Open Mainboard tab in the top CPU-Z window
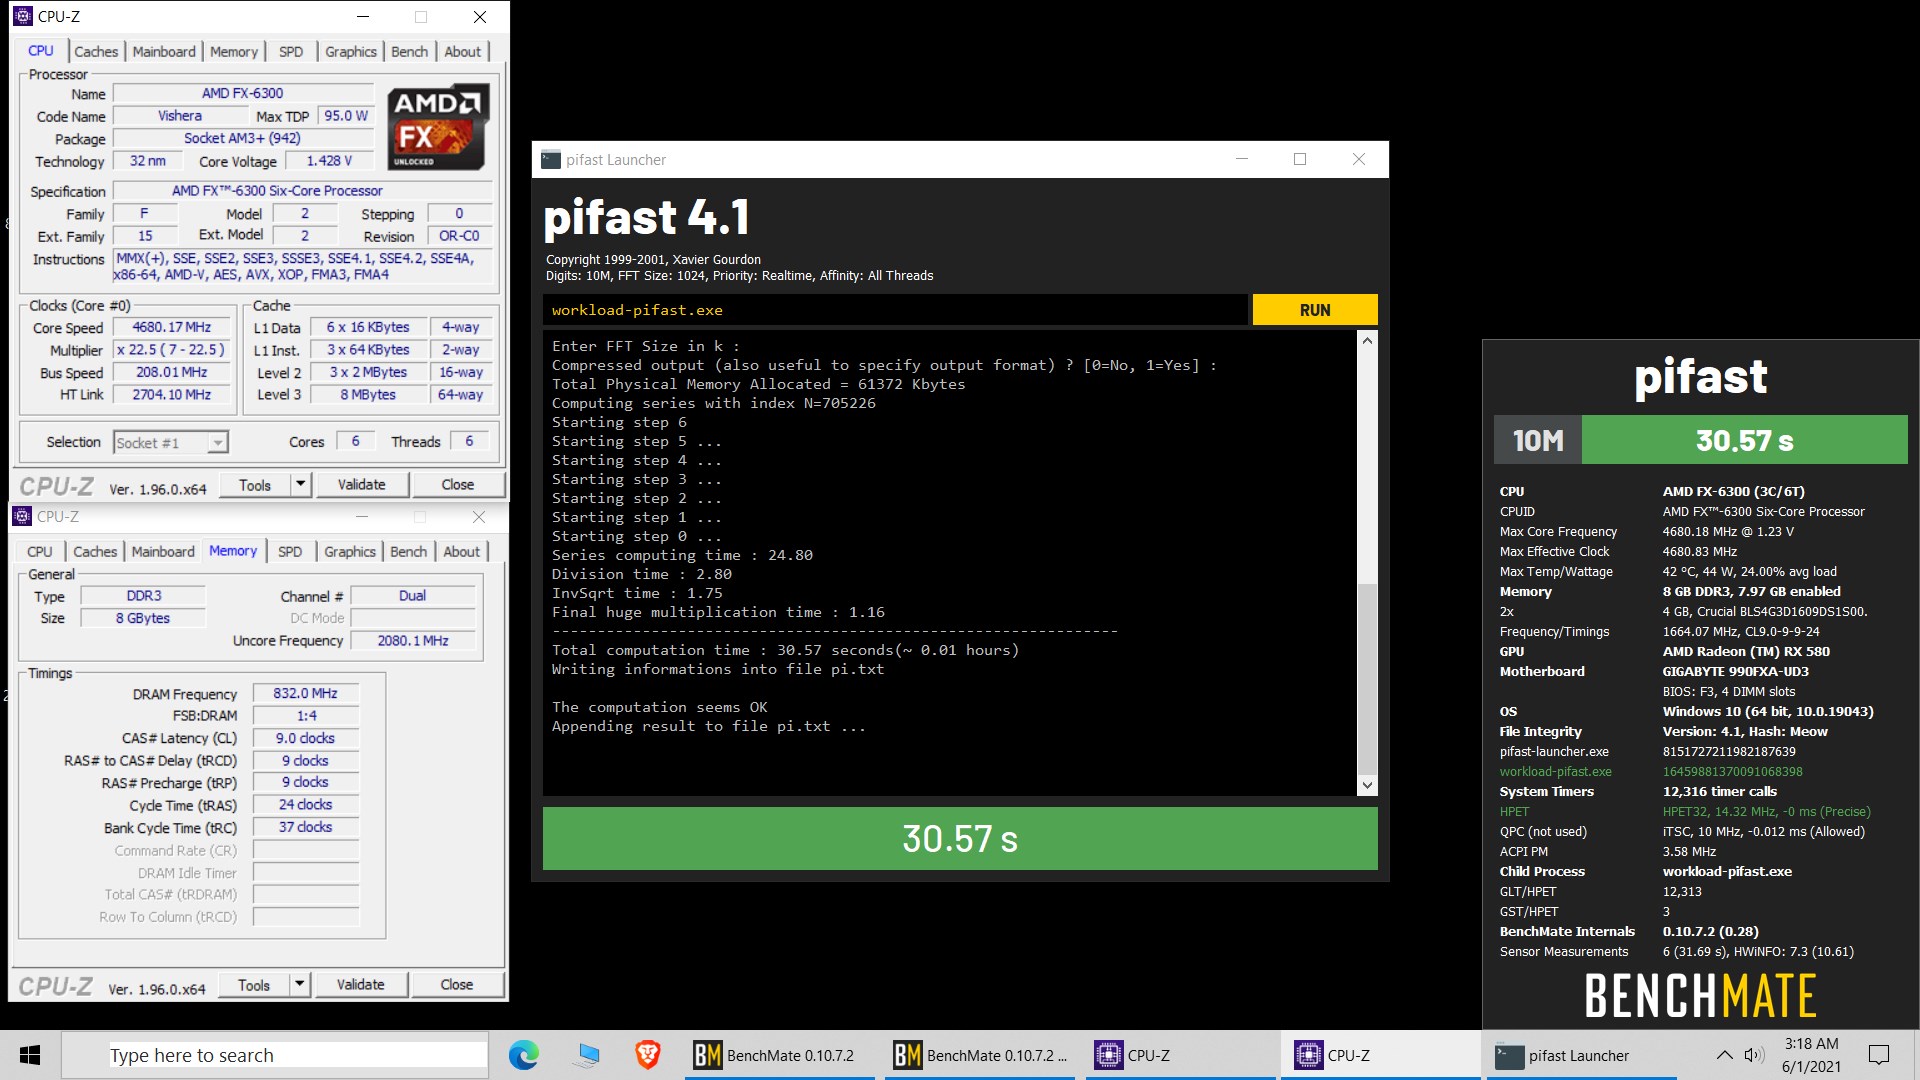 coord(164,52)
